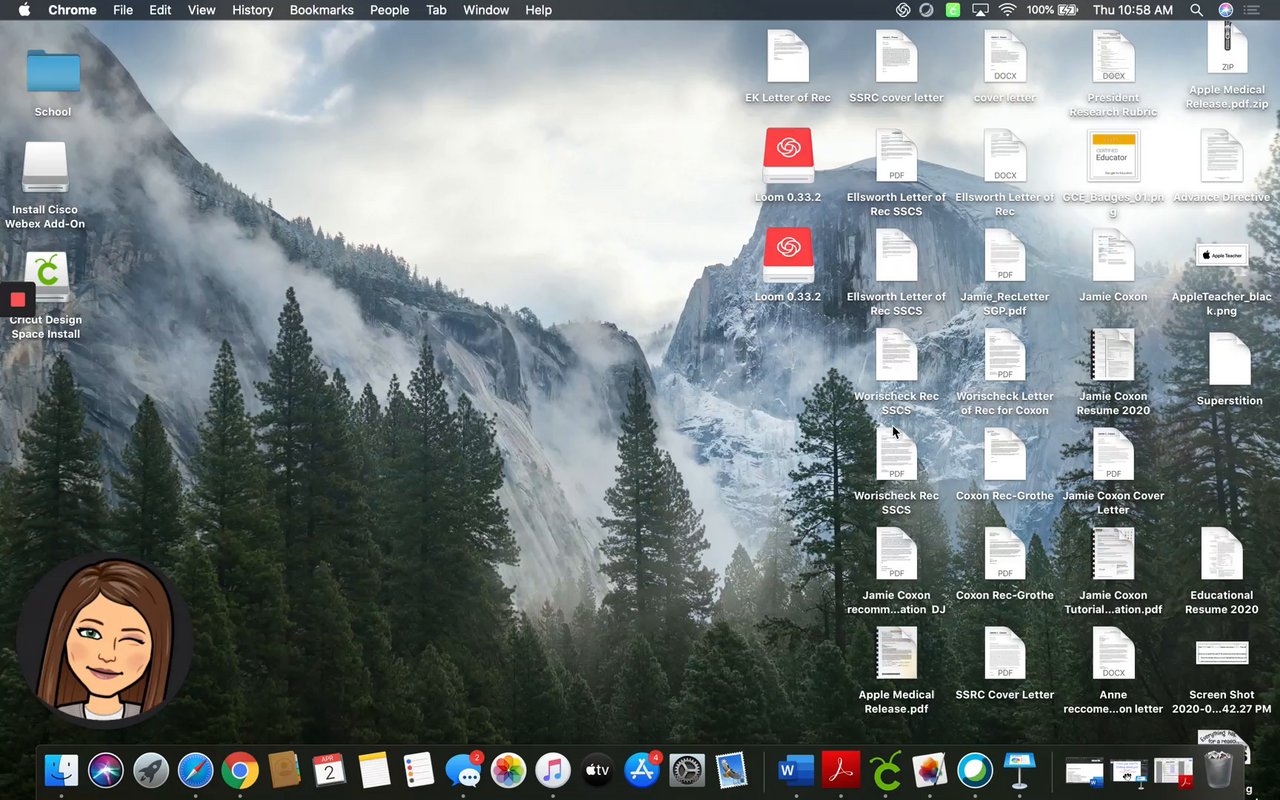Open the Bookmarks menu
Screen dimensions: 1280x800
click(321, 10)
